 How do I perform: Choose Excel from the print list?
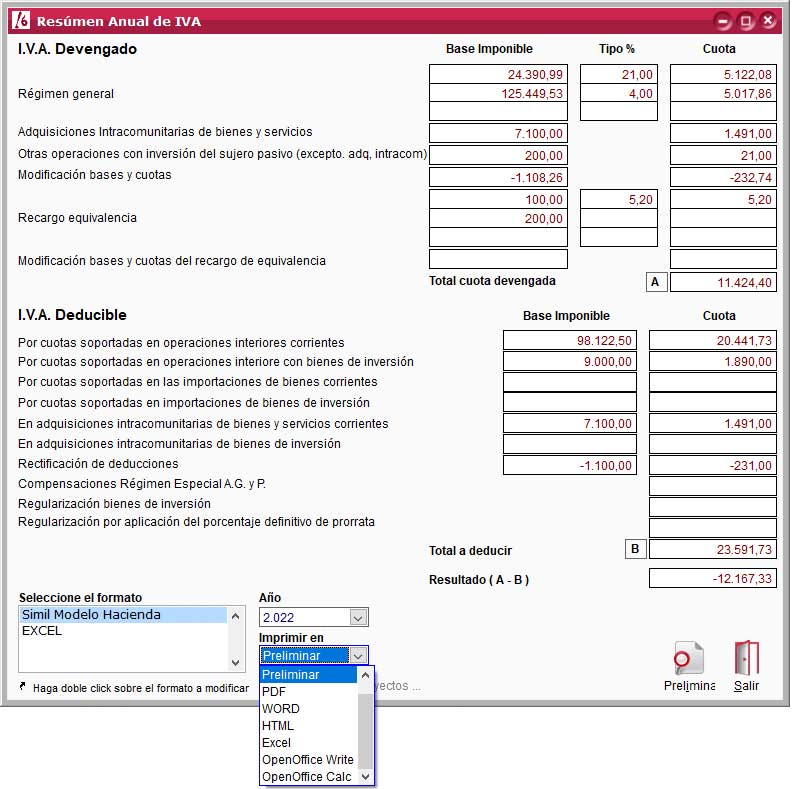click(x=308, y=743)
